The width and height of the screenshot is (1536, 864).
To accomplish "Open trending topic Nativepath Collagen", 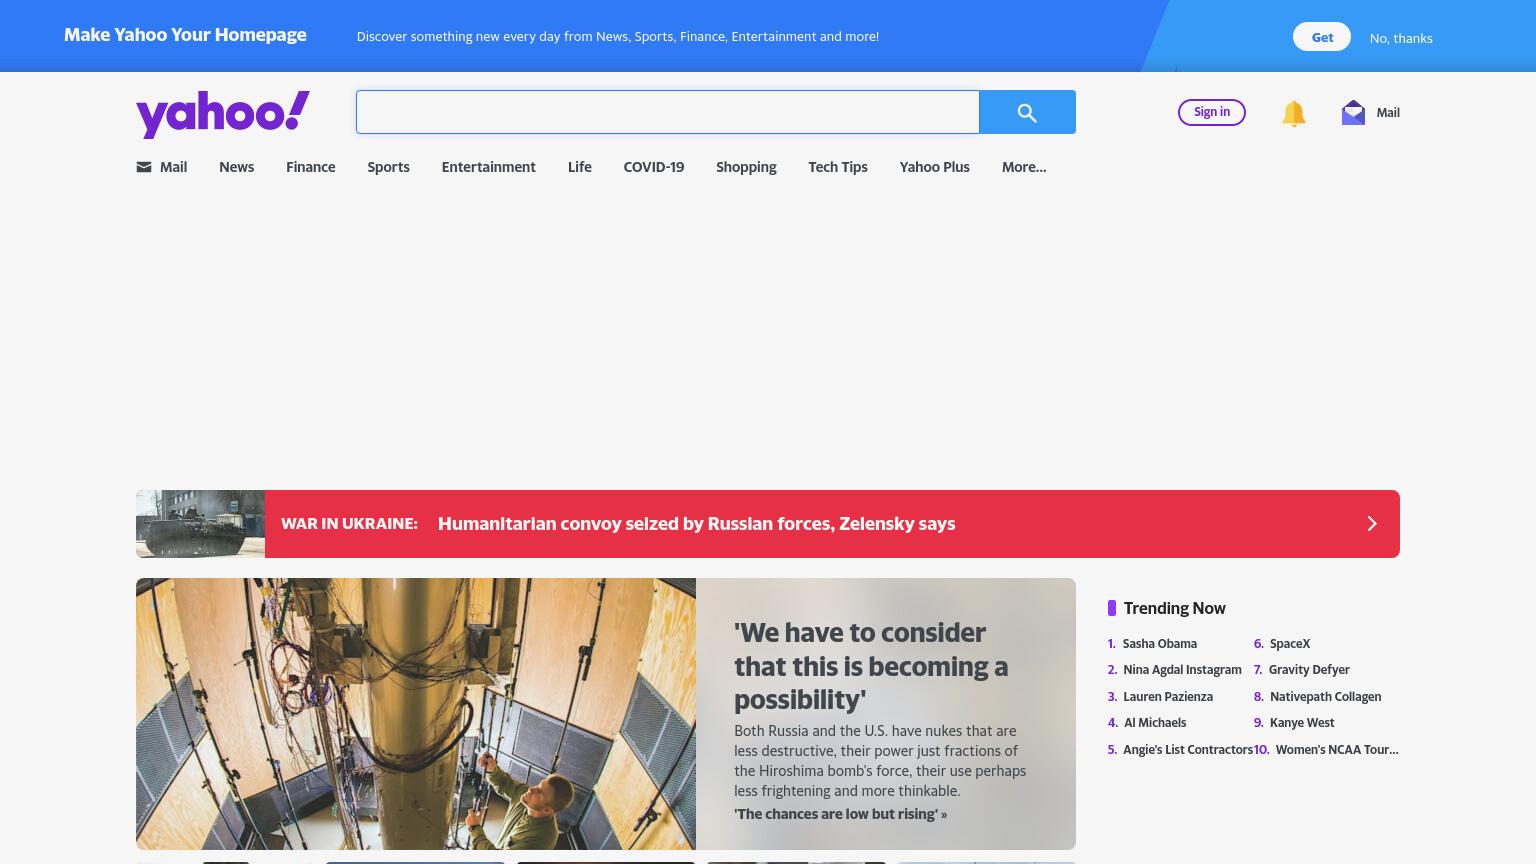I will point(1325,697).
